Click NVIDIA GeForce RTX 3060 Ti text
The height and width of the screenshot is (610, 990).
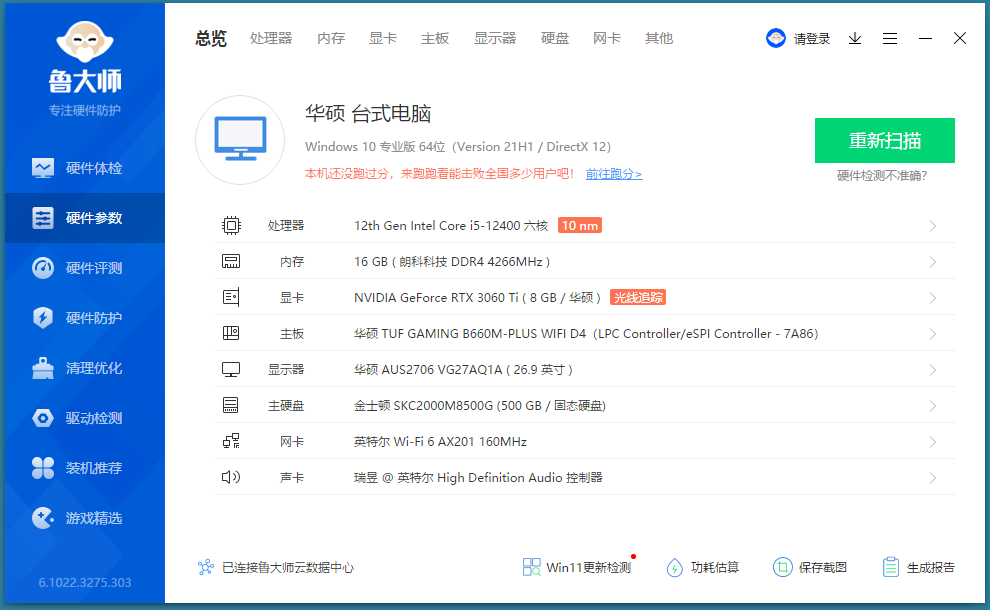click(477, 297)
